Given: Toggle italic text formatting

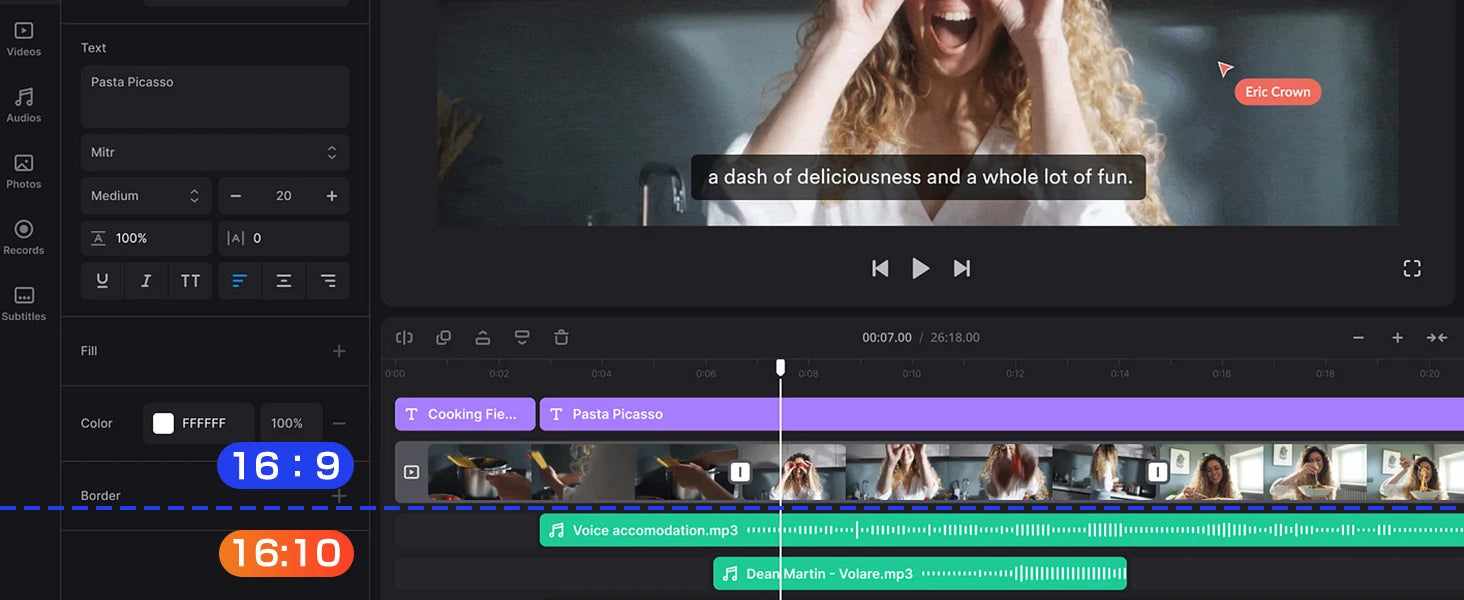Looking at the screenshot, I should pos(146,281).
